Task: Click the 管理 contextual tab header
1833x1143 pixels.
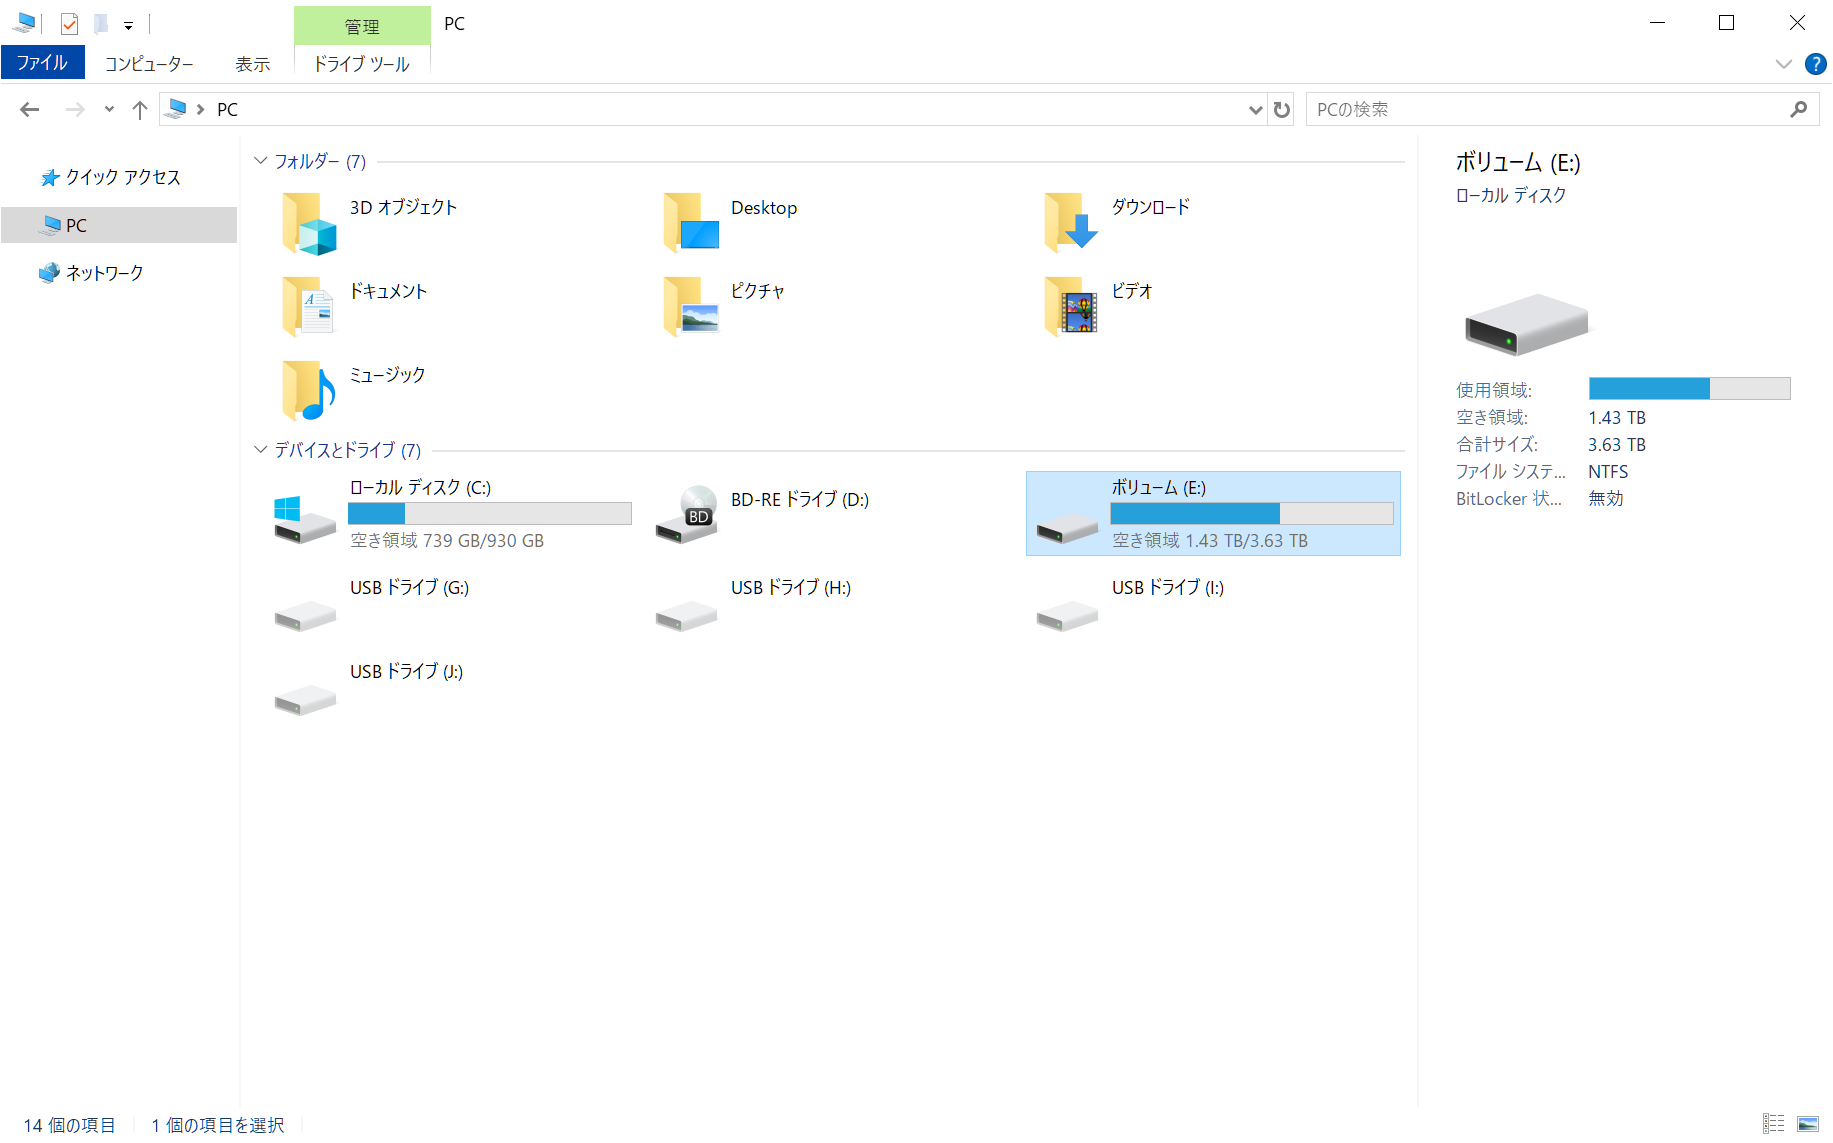Action: (x=362, y=26)
